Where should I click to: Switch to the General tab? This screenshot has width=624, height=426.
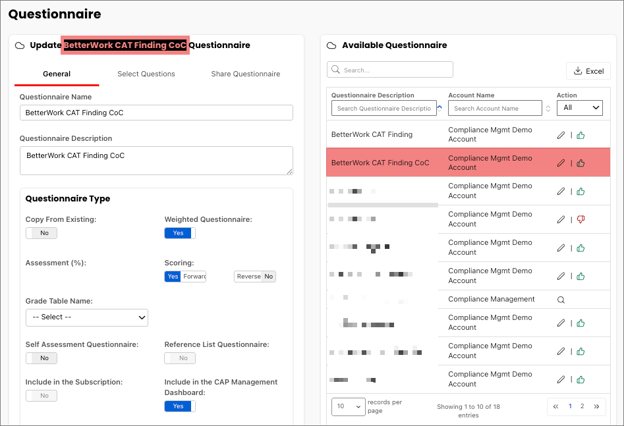(57, 74)
